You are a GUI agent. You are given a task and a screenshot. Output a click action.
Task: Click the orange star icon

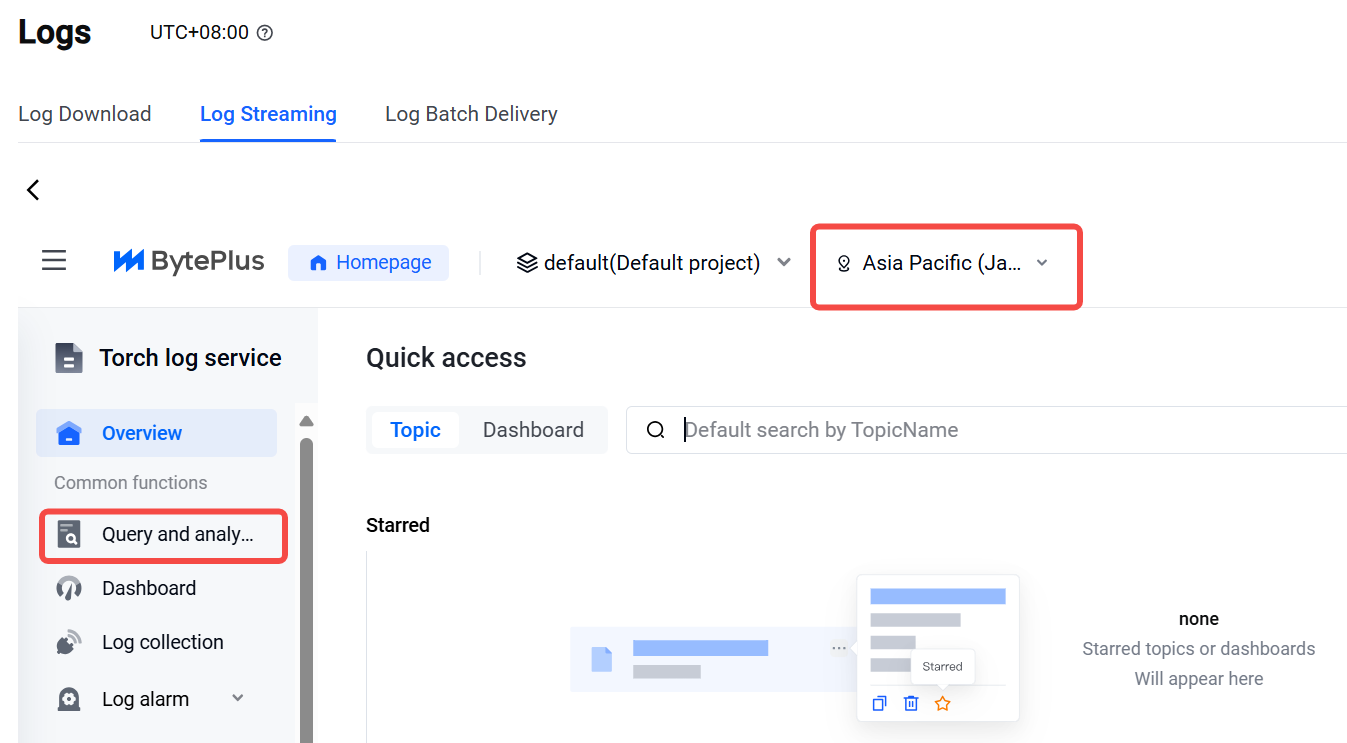point(942,704)
